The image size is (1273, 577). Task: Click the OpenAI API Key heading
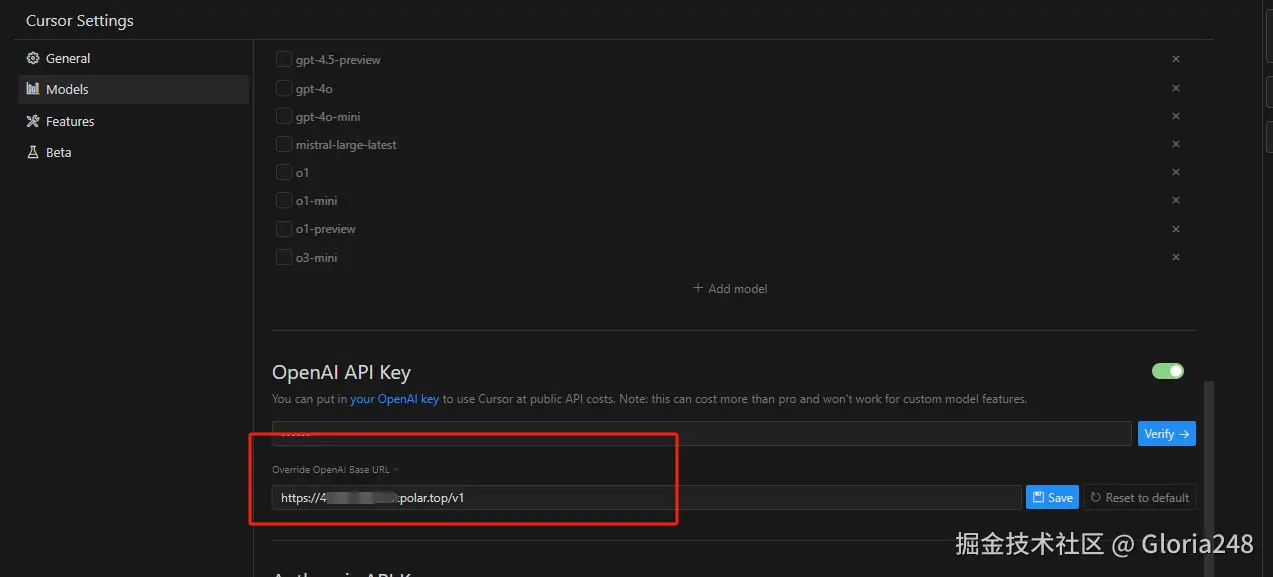click(341, 373)
